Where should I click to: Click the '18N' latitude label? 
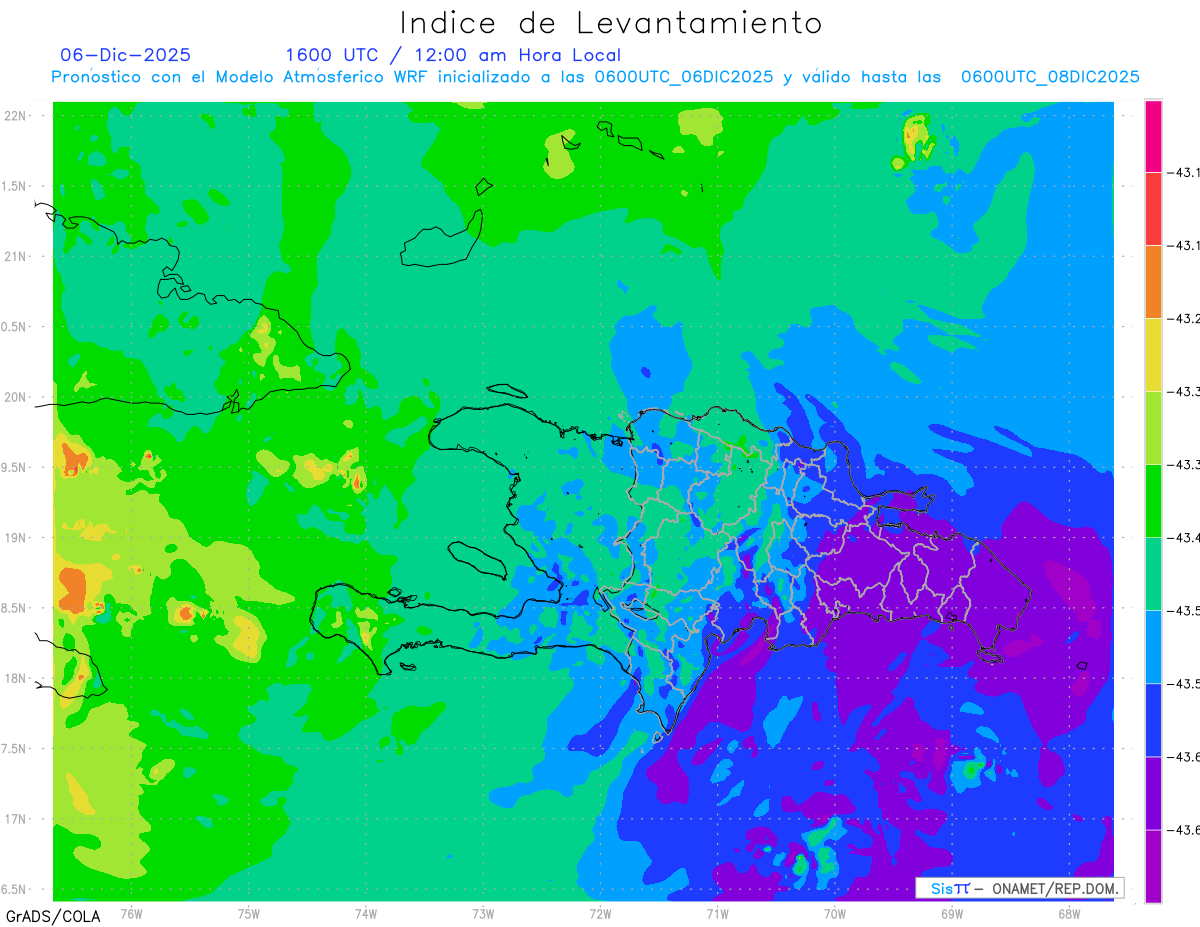(14, 678)
